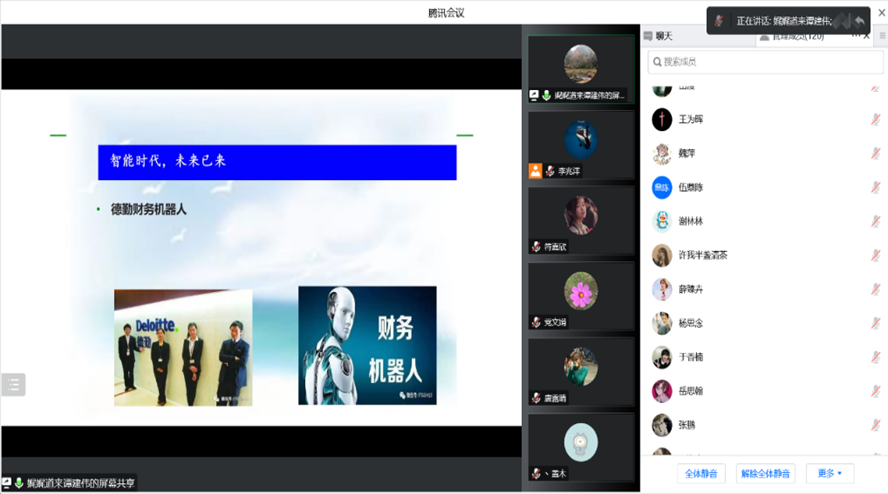Click the list icon at left edge of slide
Screen dimensions: 888x494
tap(13, 384)
